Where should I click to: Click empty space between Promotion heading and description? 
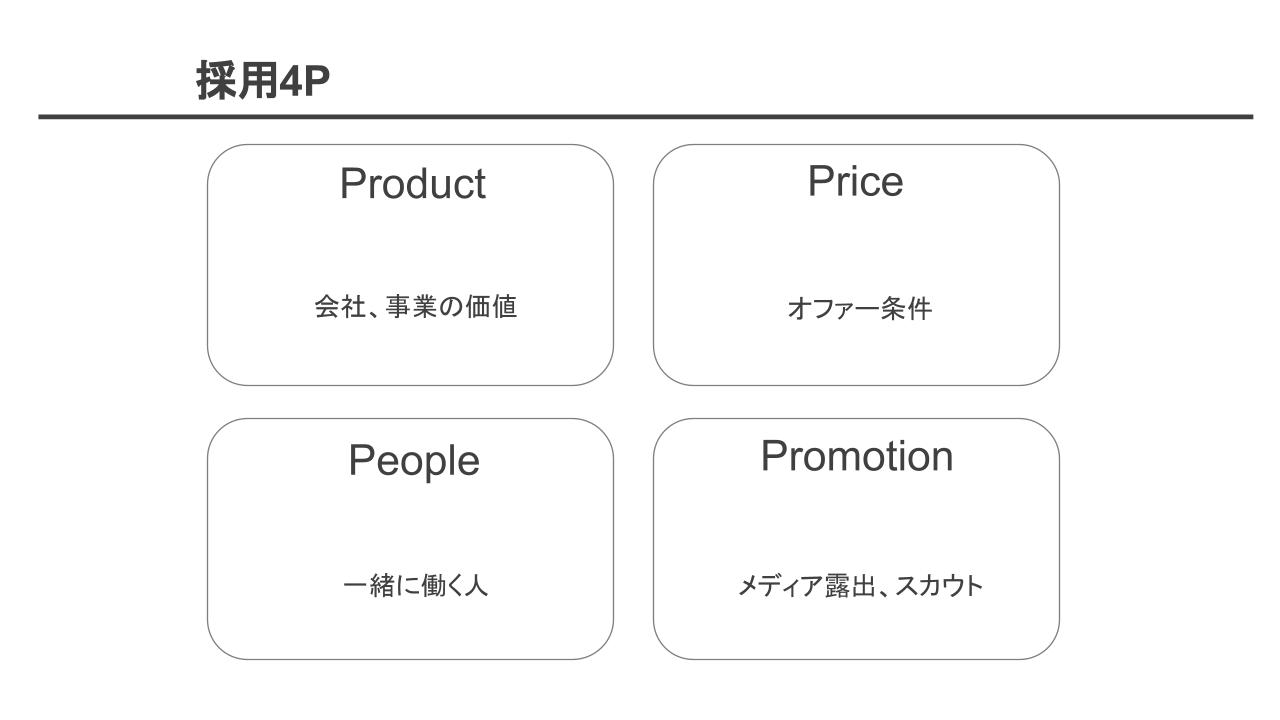856,523
